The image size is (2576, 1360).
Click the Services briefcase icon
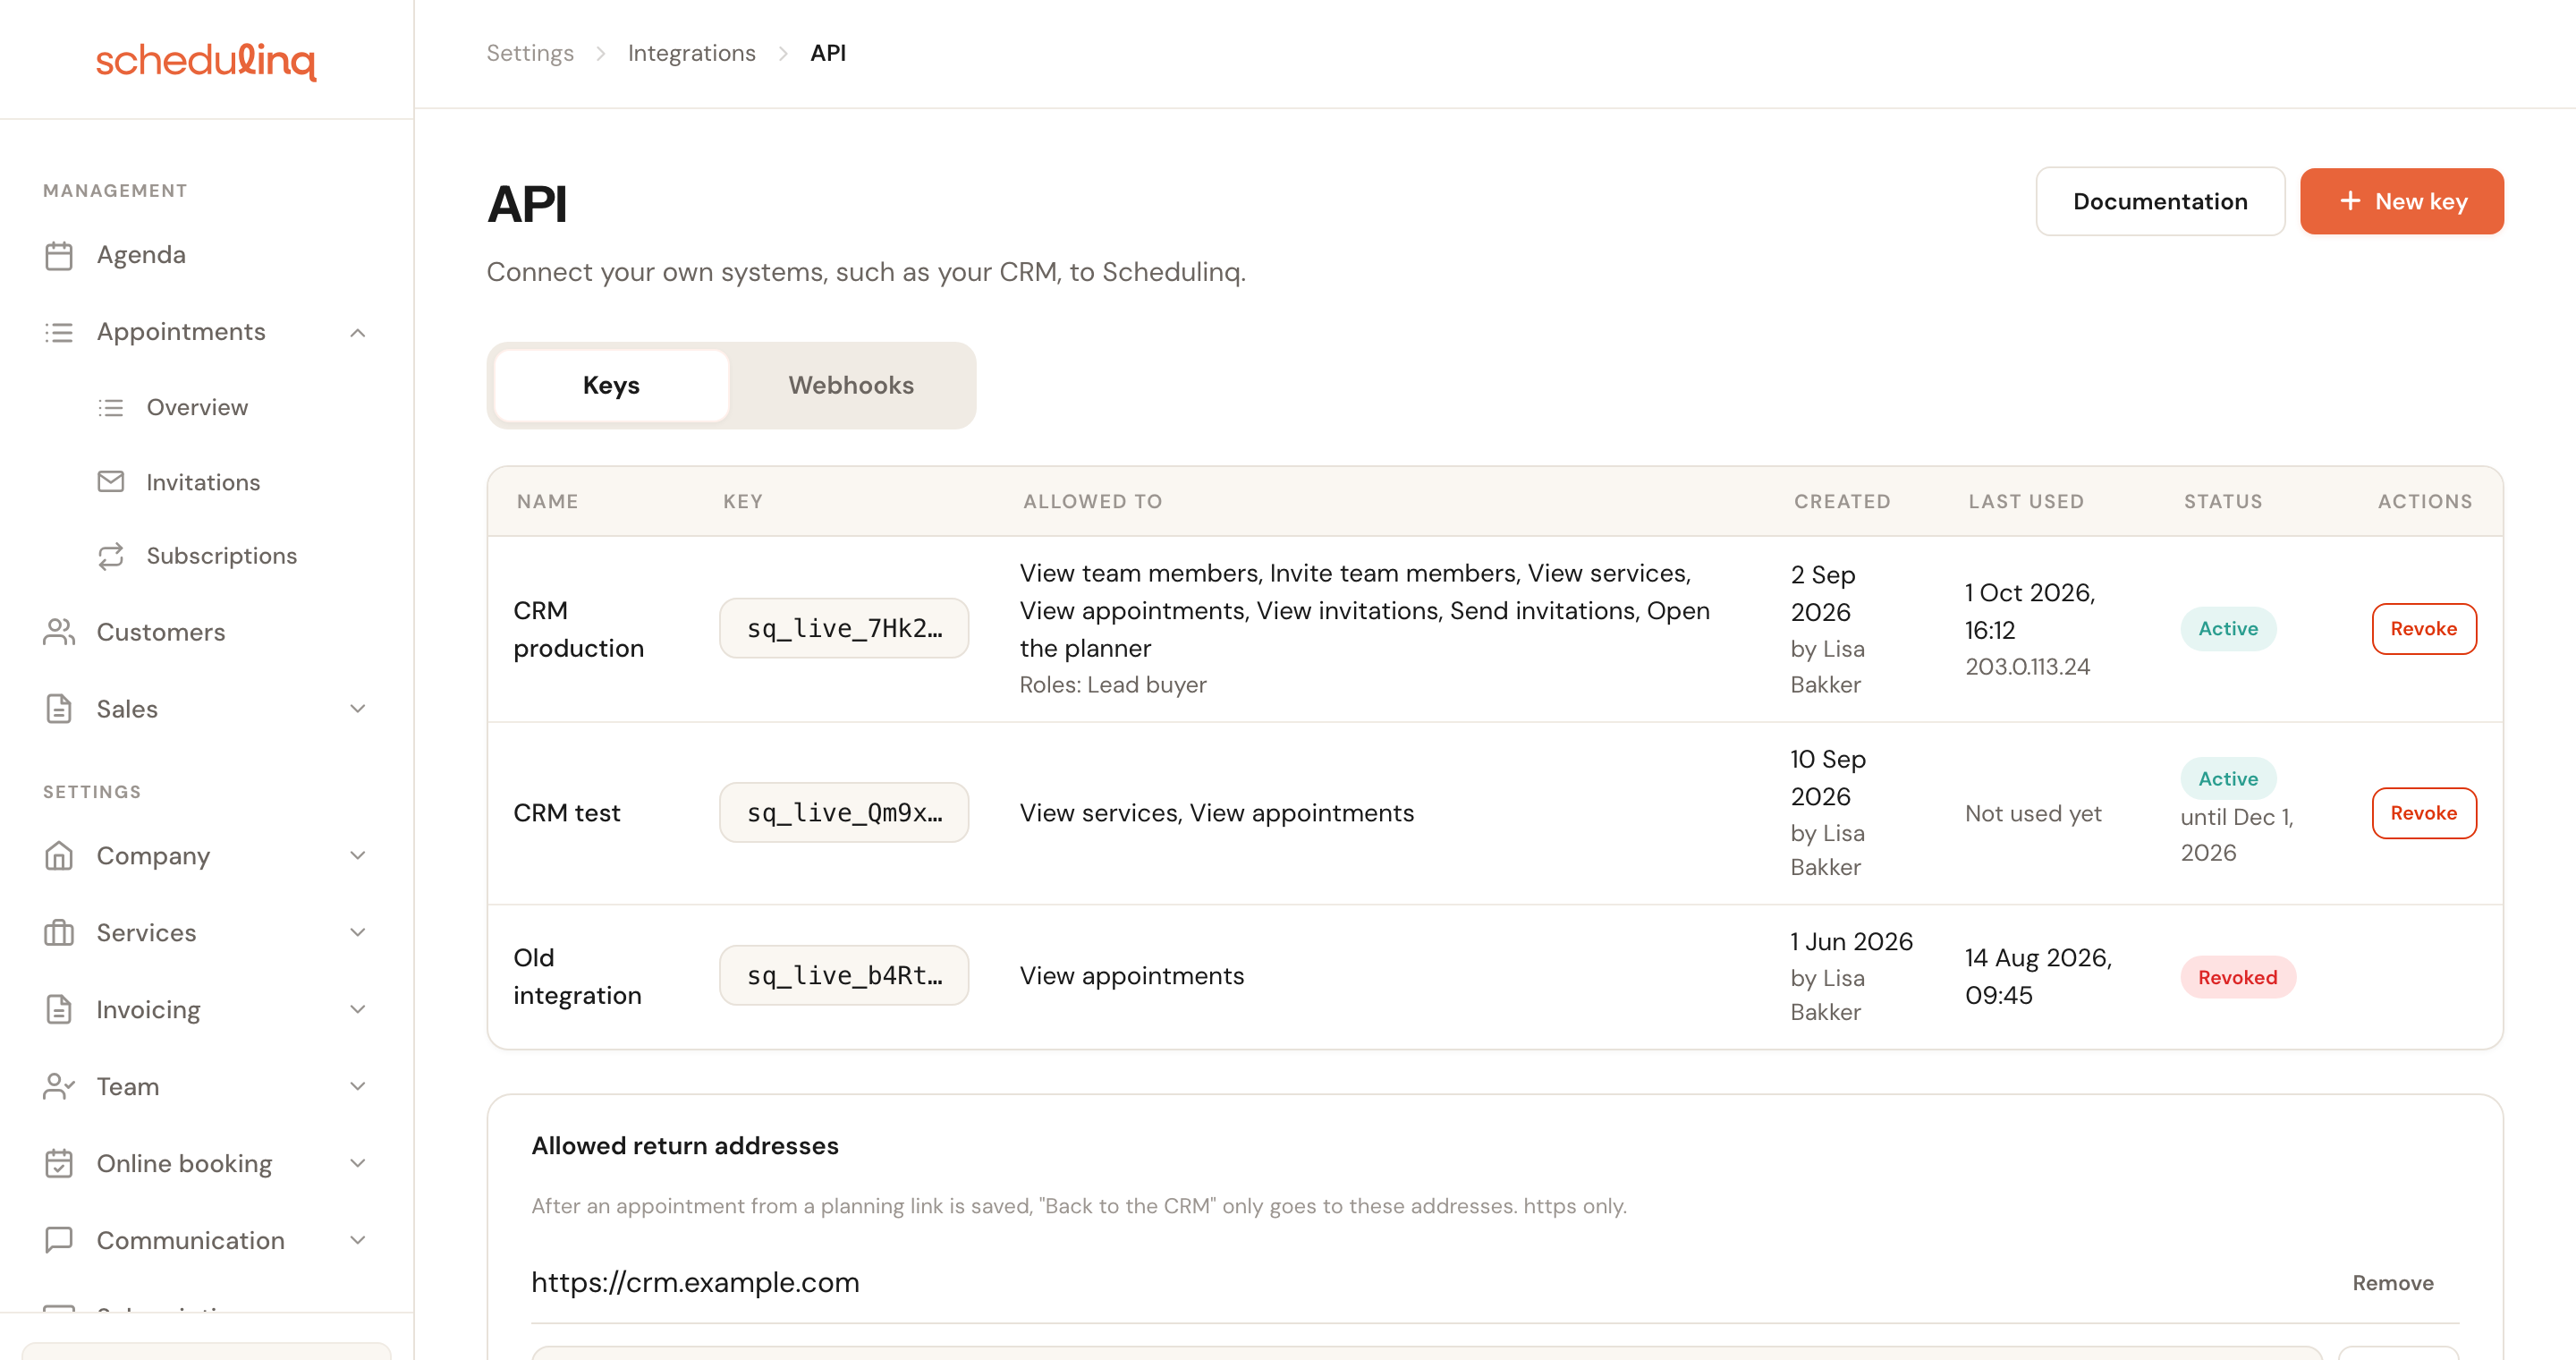pos(59,933)
